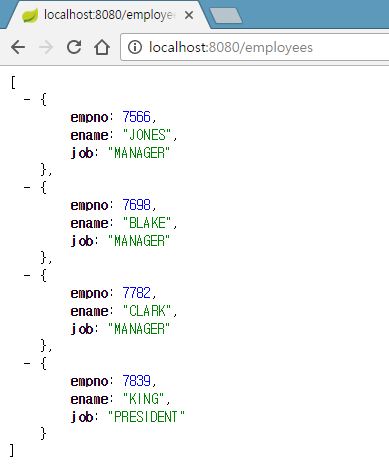389x469 pixels.
Task: Select empno value 7839
Action: click(137, 381)
